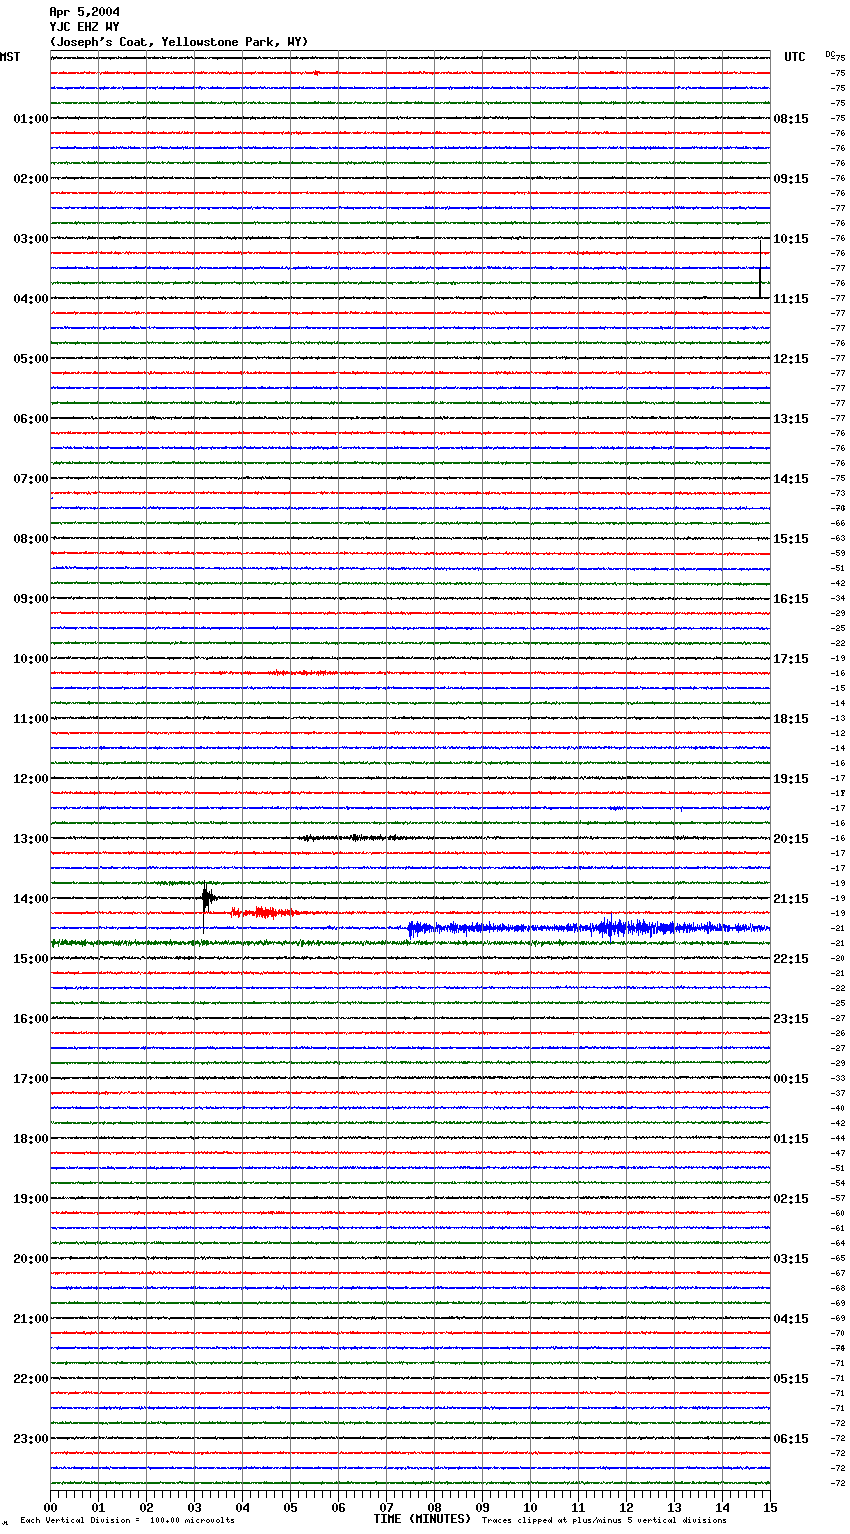Click the UTC column header
850x1534 pixels.
[794, 57]
